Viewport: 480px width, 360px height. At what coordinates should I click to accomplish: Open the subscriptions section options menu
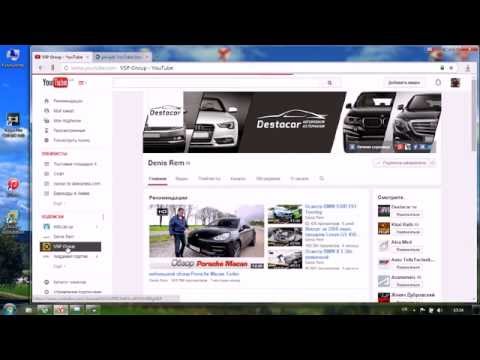(103, 217)
